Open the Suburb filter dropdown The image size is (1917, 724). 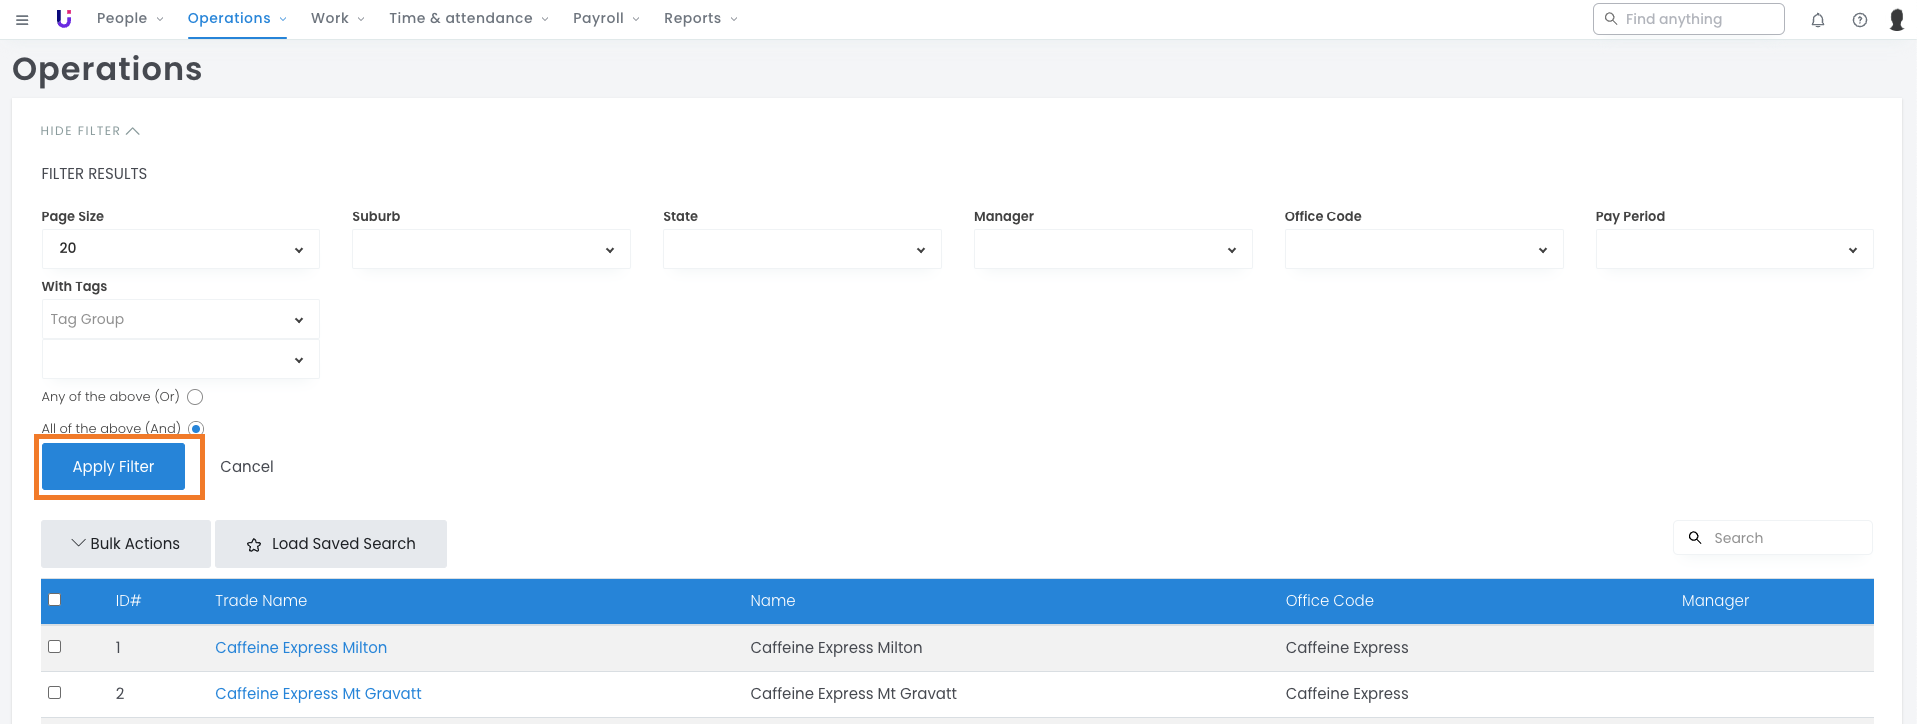click(491, 249)
